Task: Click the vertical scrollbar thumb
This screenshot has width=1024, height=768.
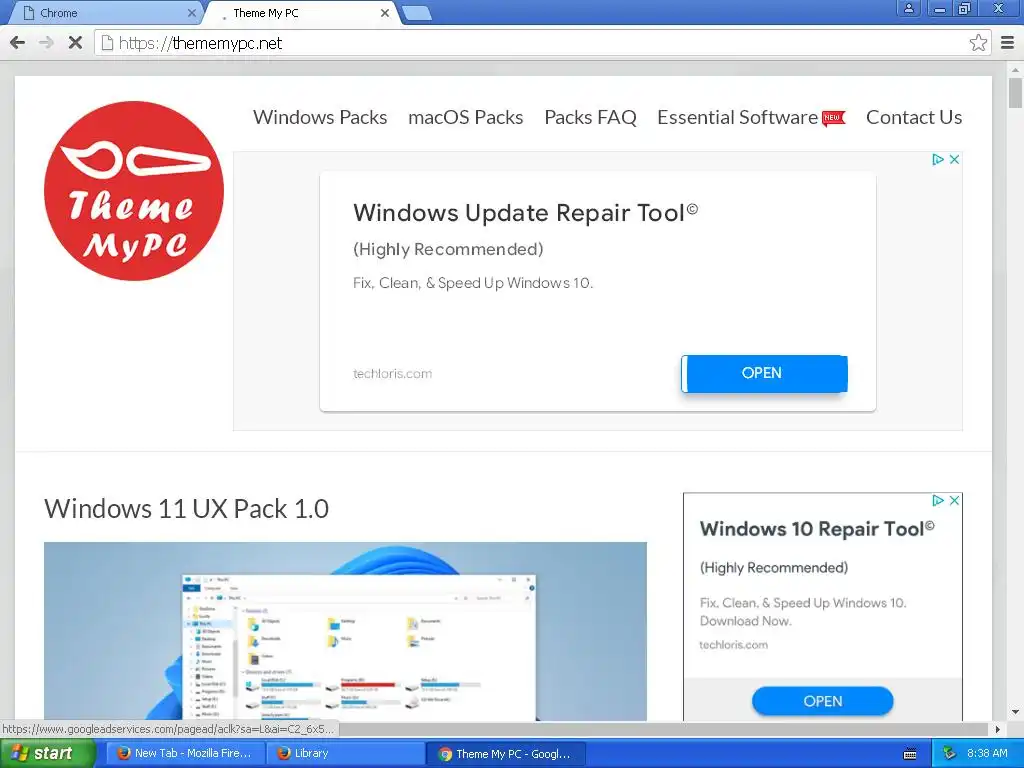Action: (1015, 93)
